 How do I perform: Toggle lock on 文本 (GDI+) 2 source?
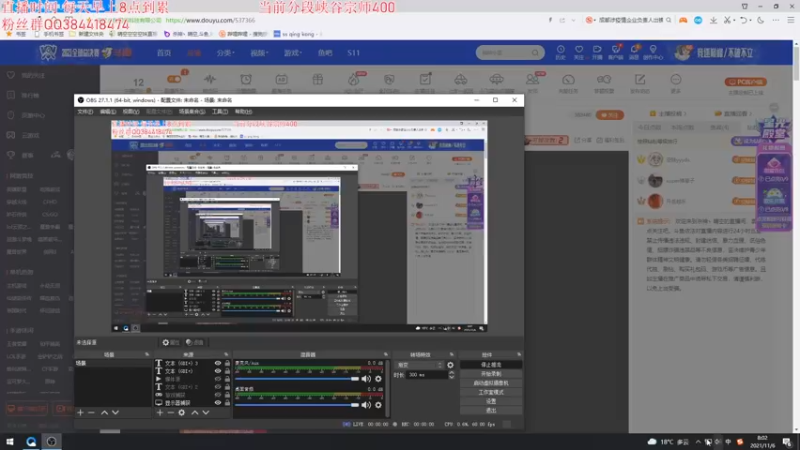227,387
